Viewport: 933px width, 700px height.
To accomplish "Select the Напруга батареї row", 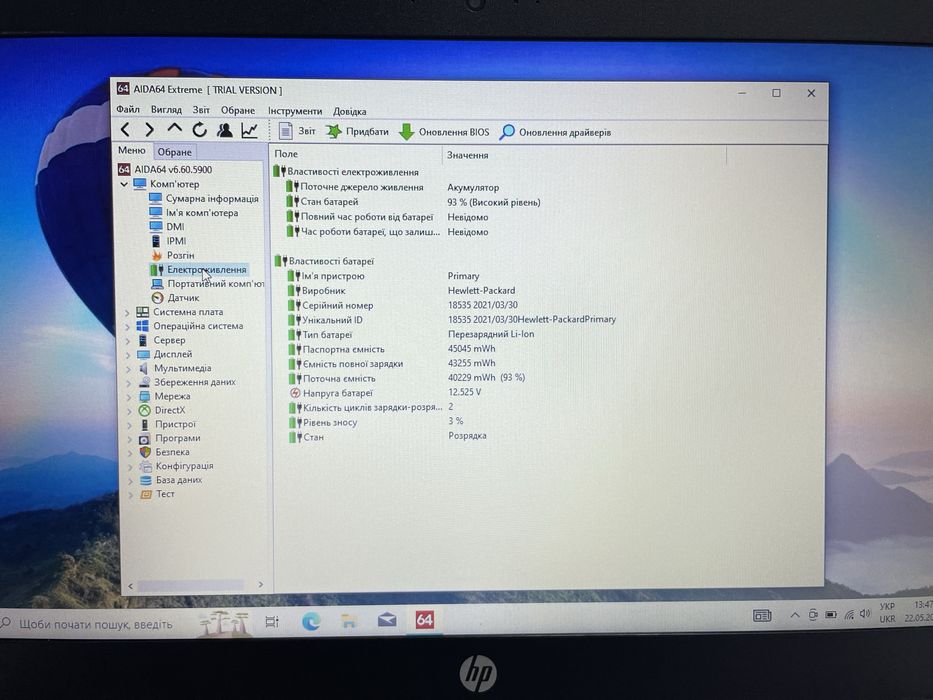I will tap(385, 393).
